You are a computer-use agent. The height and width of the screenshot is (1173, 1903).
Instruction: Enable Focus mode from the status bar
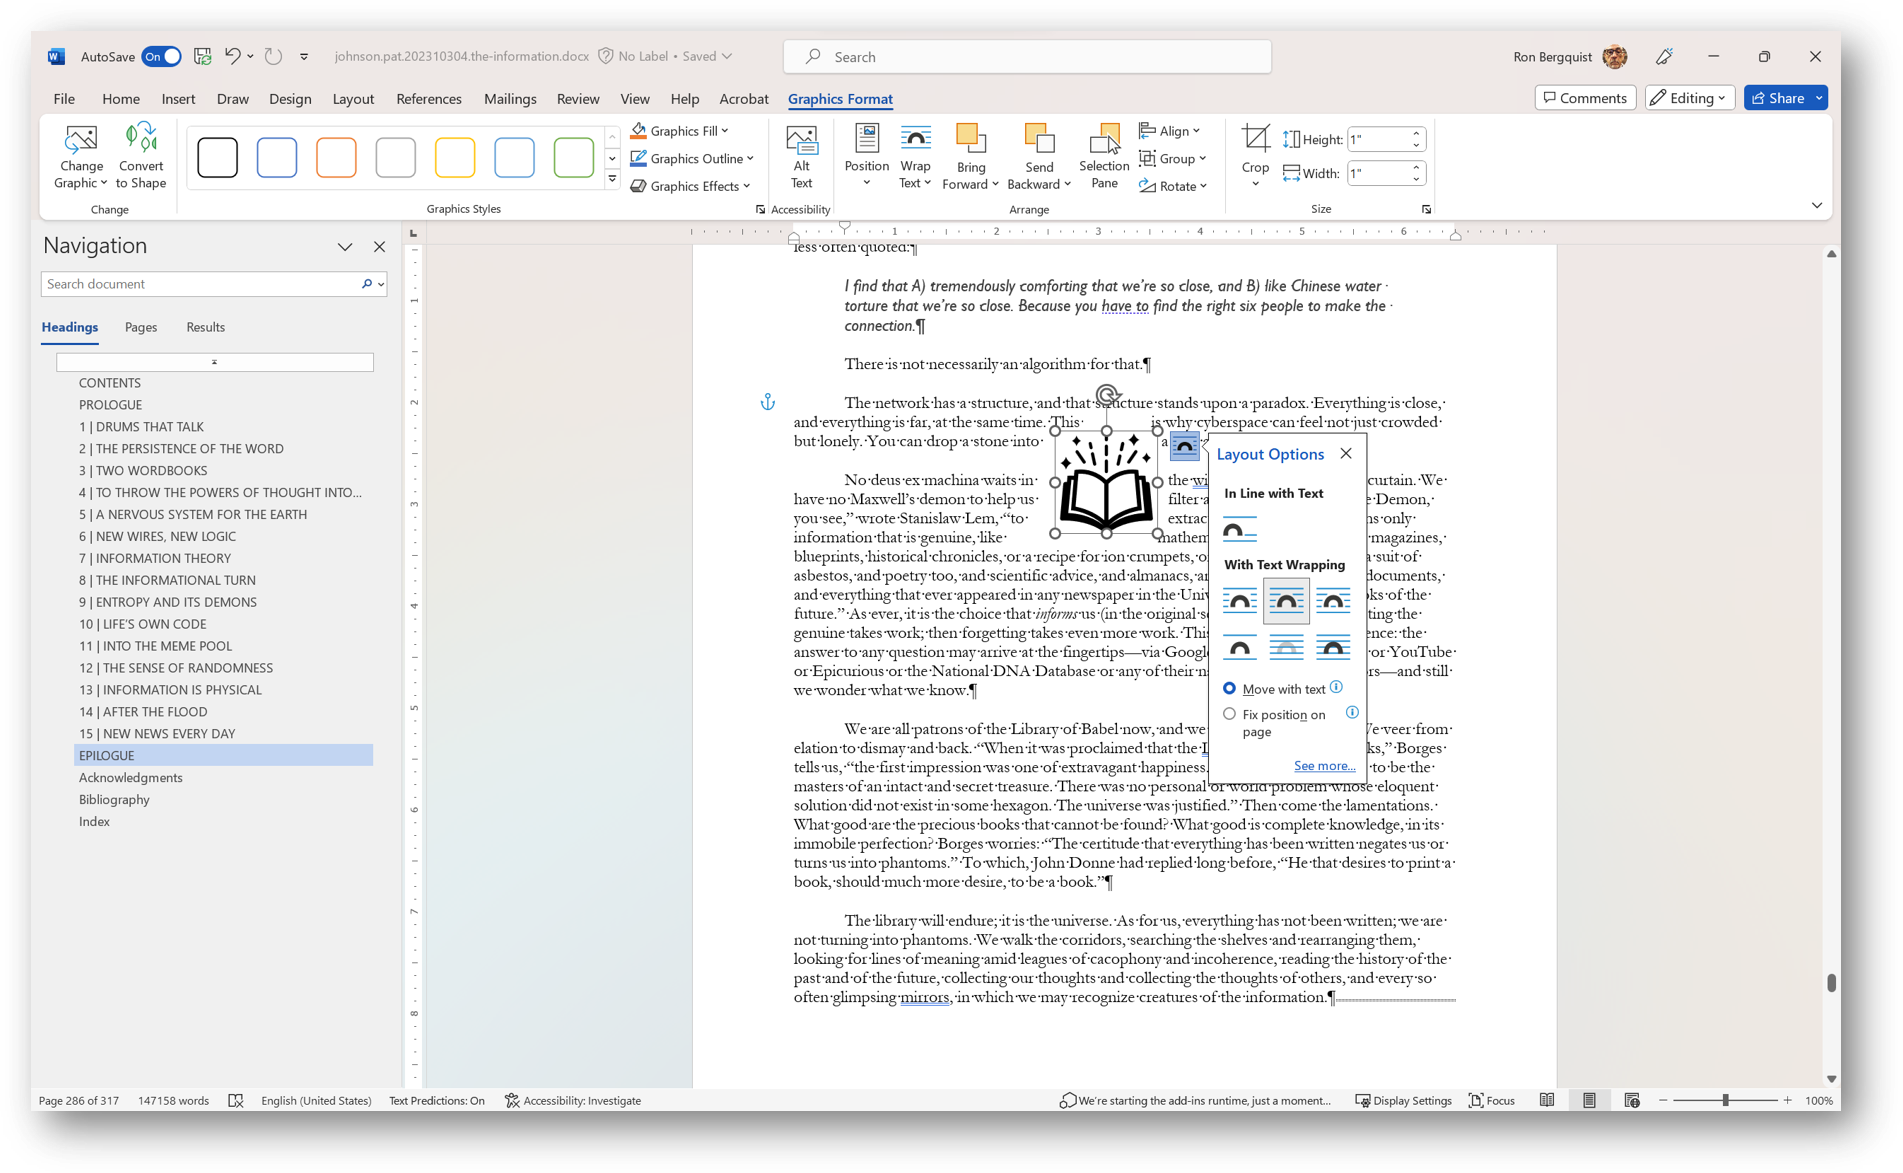1491,1100
